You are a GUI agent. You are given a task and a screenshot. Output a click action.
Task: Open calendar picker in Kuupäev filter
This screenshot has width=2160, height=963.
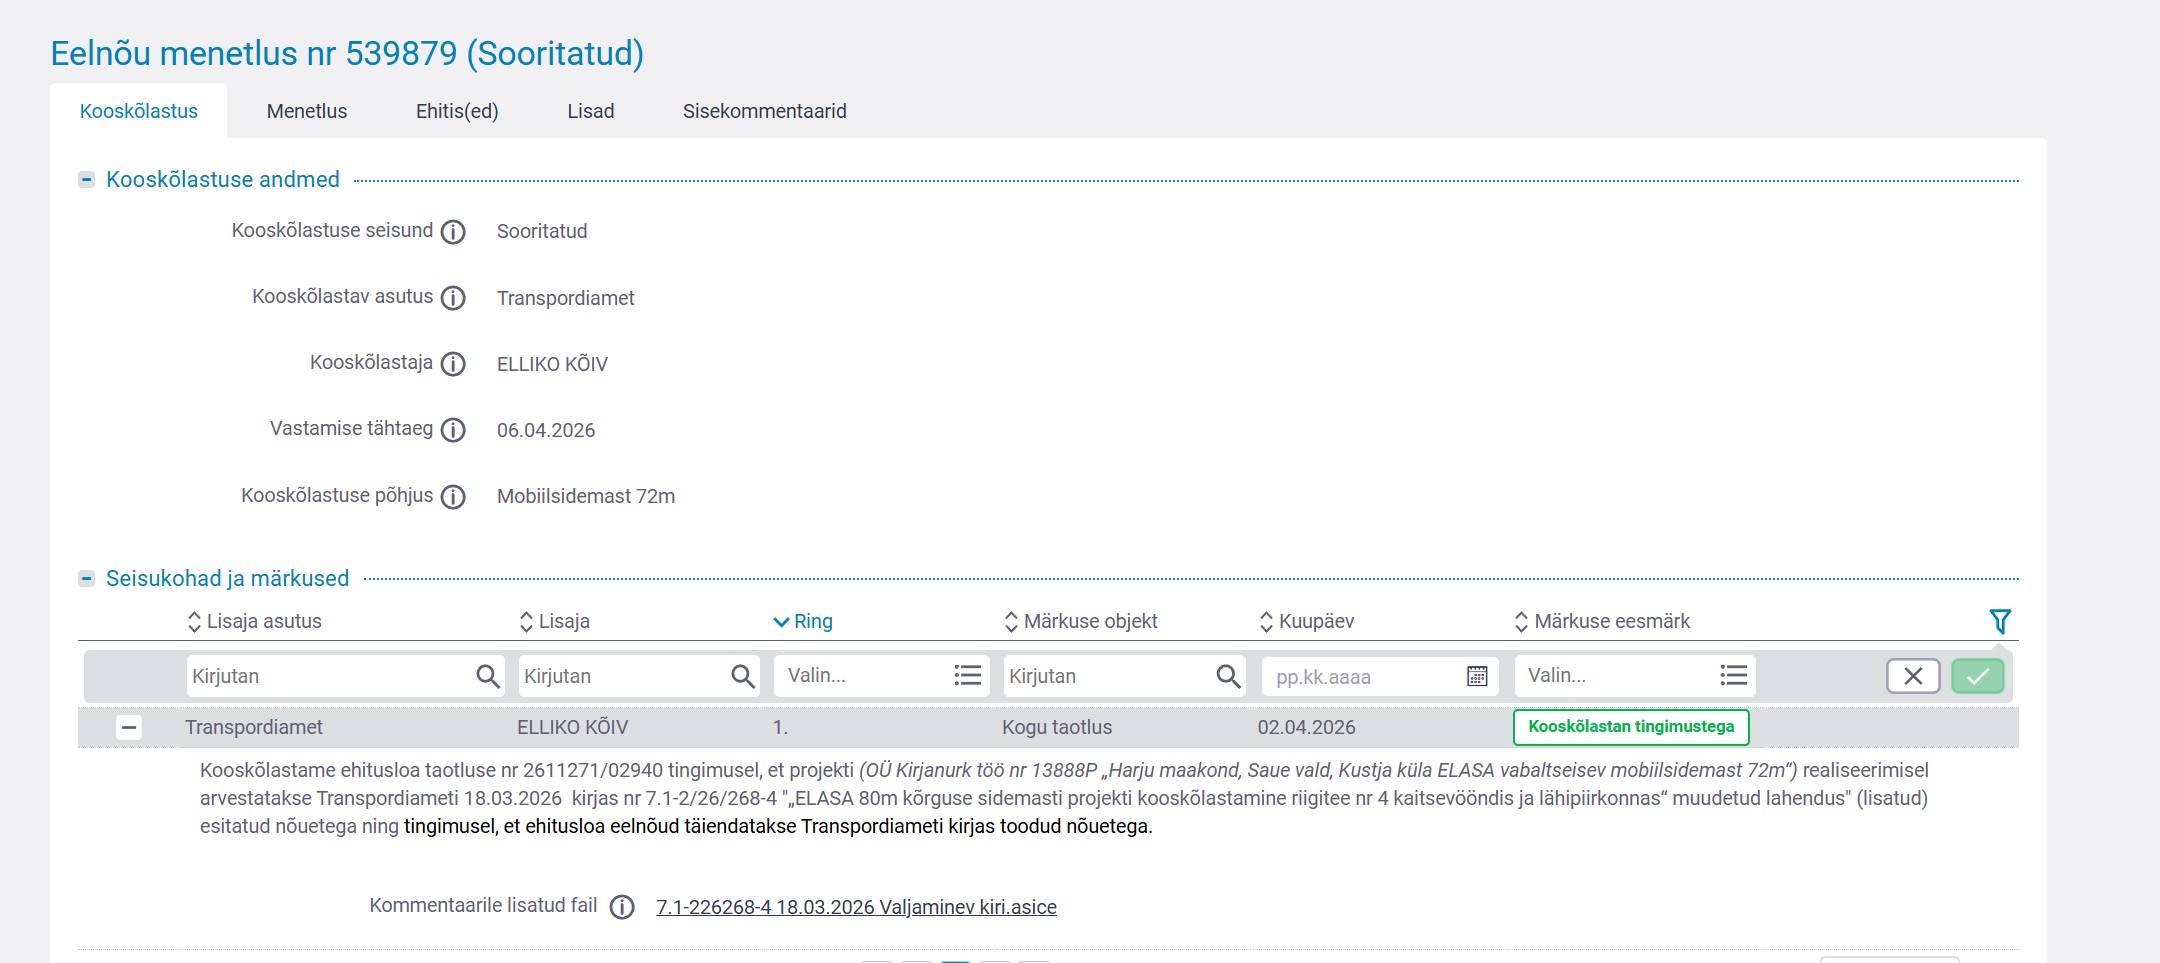point(1476,676)
